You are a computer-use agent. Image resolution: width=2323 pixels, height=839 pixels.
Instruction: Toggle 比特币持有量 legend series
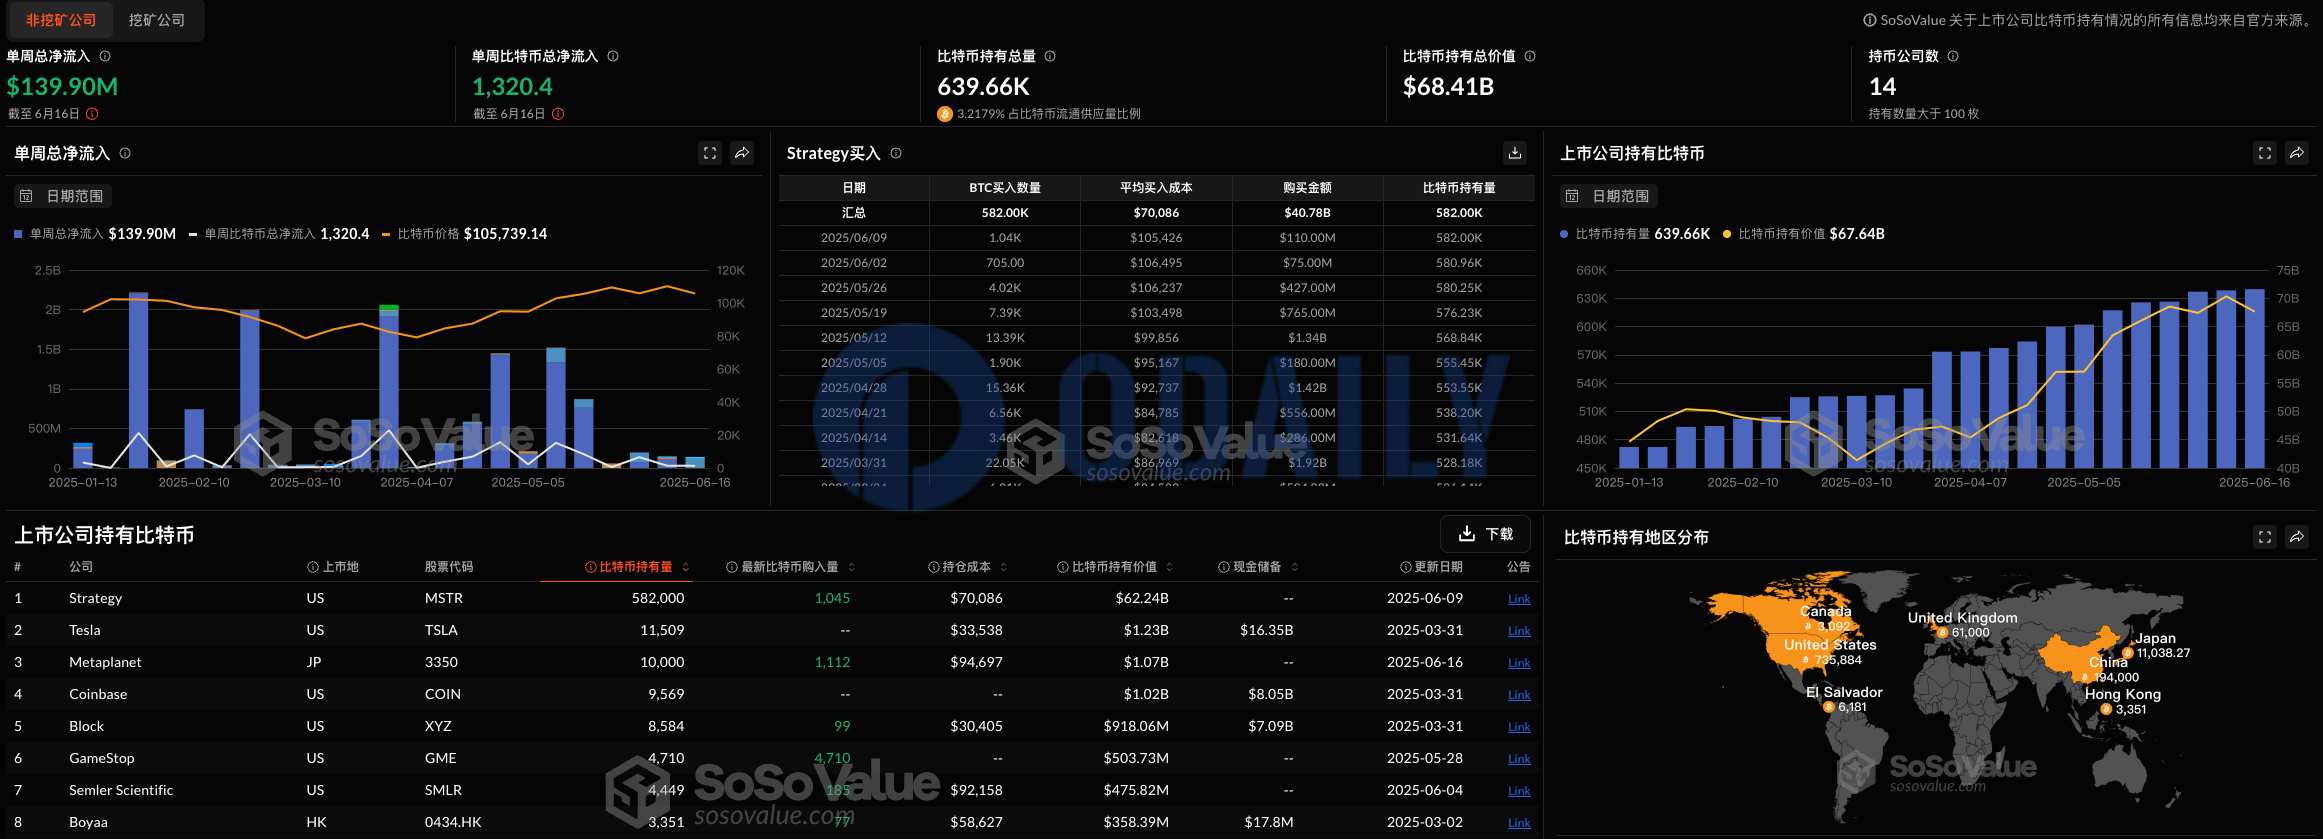pyautogui.click(x=1635, y=234)
